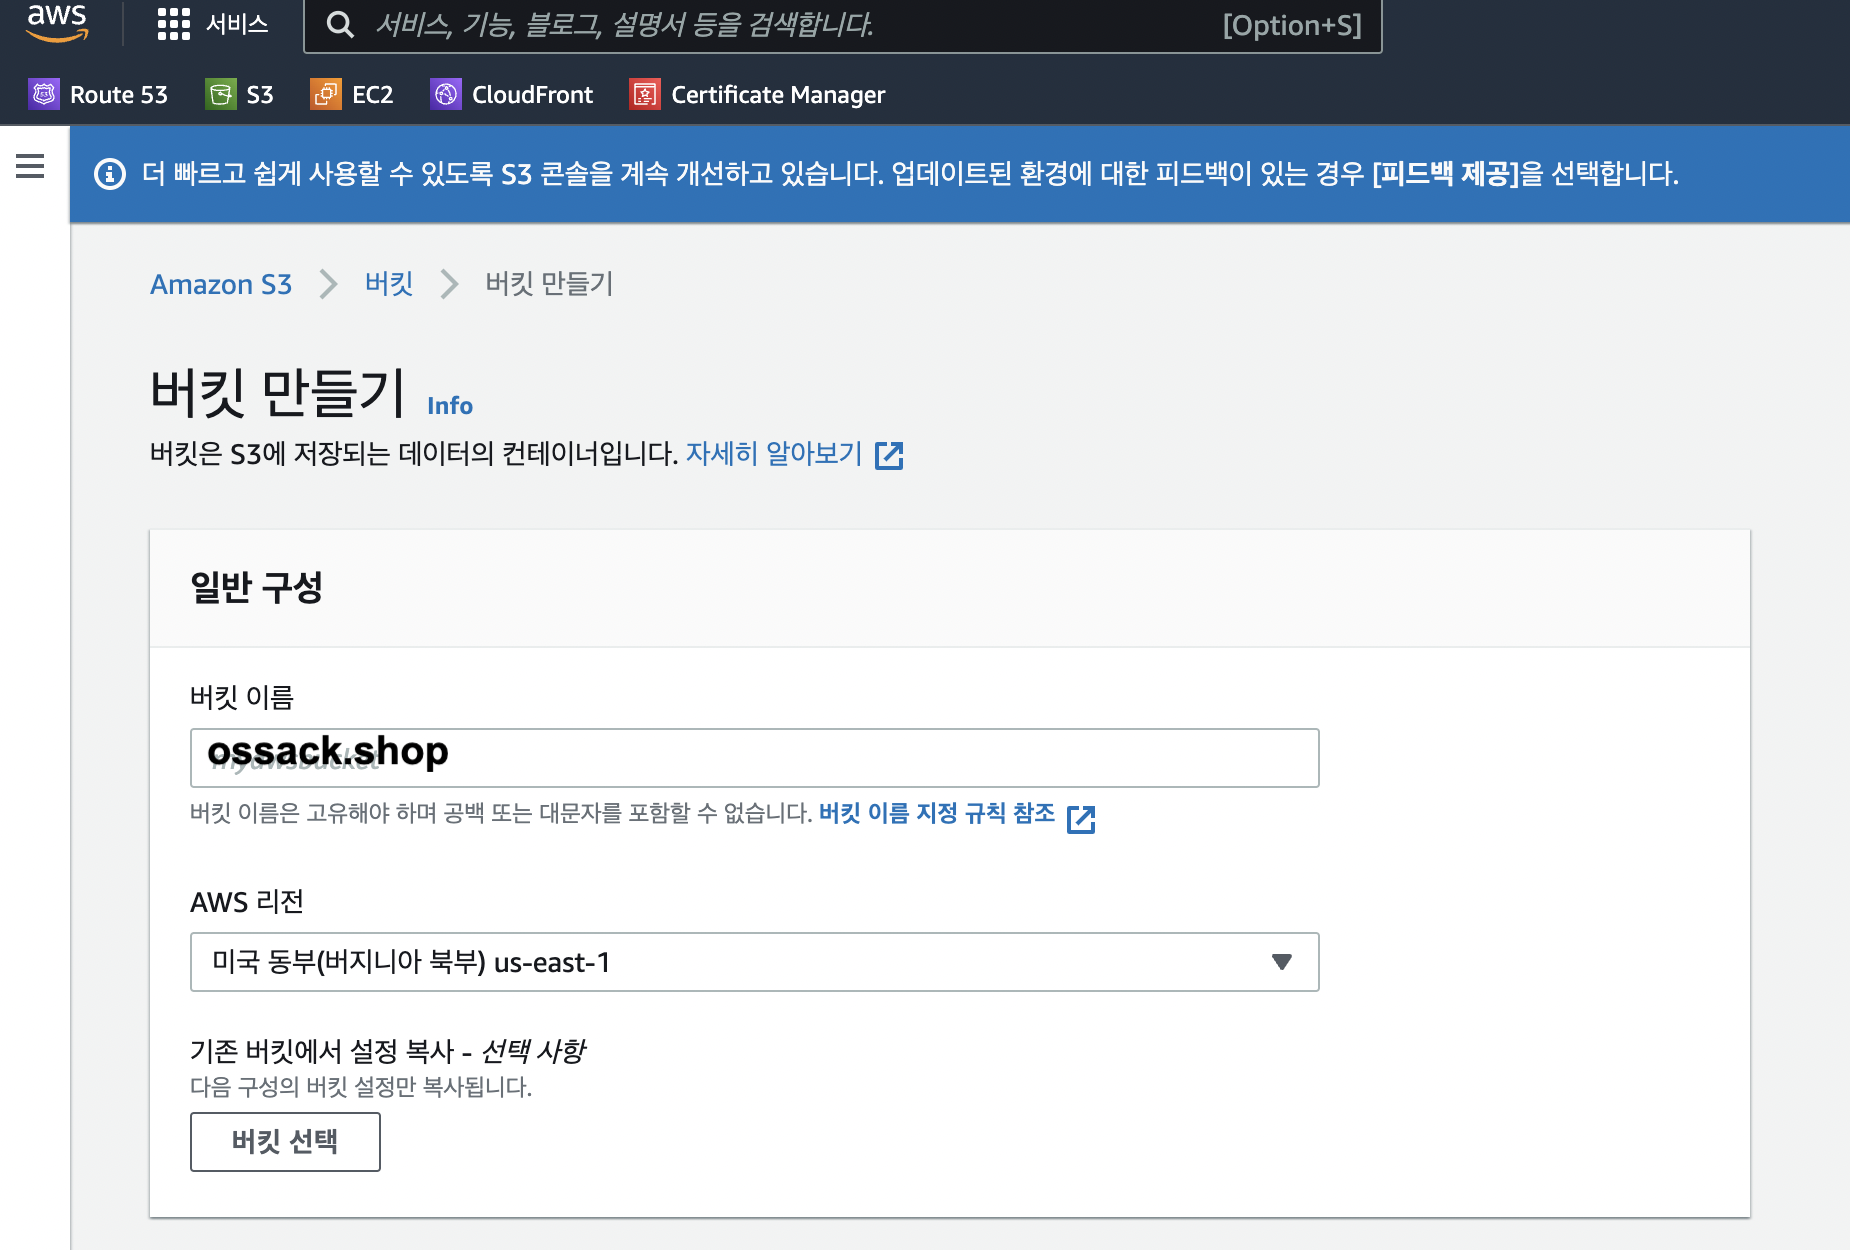Click the Route 53 service icon
1850x1250 pixels.
44,94
